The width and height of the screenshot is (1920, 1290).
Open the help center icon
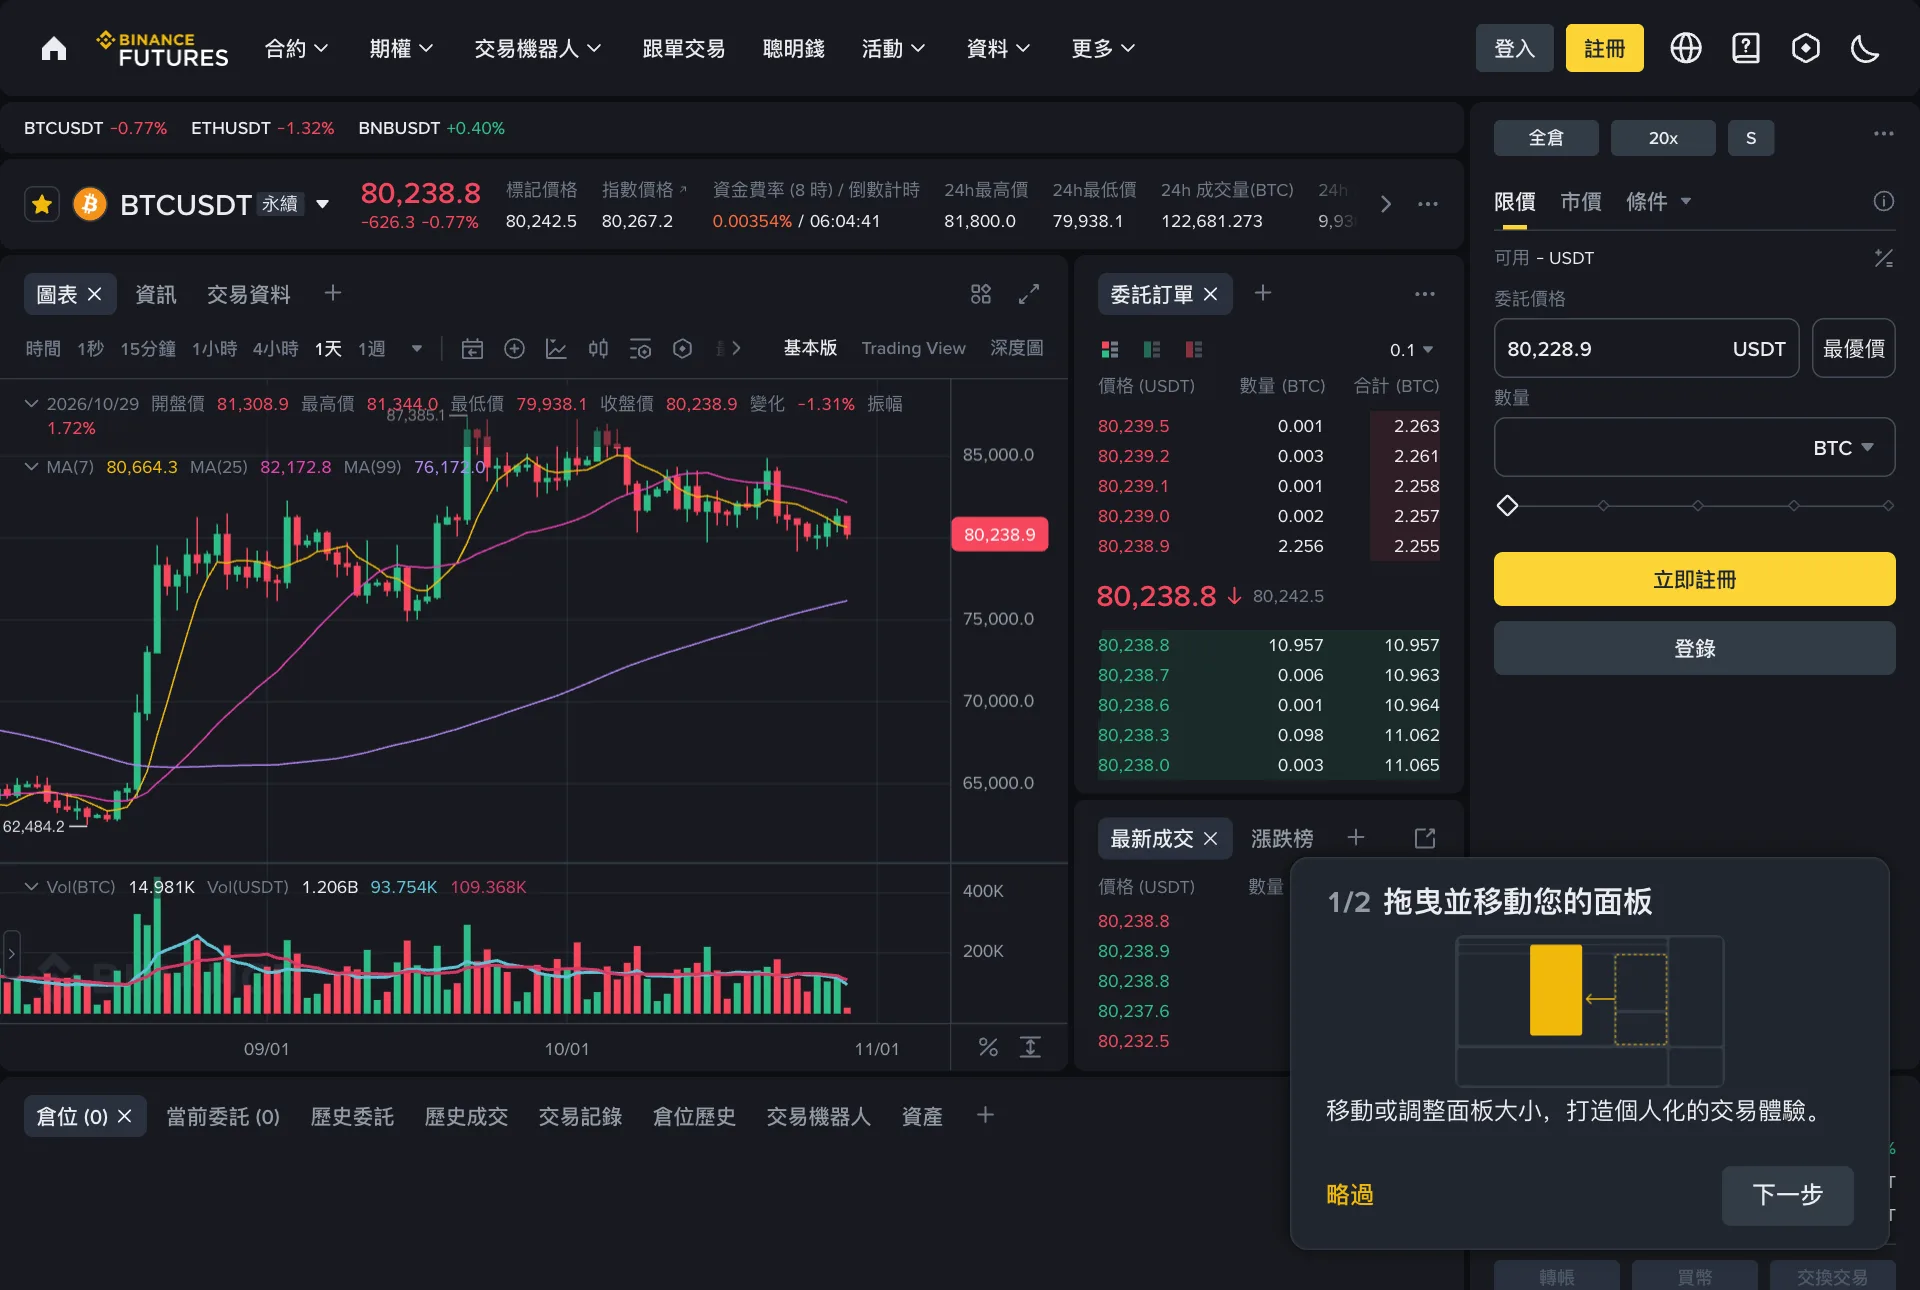tap(1746, 48)
